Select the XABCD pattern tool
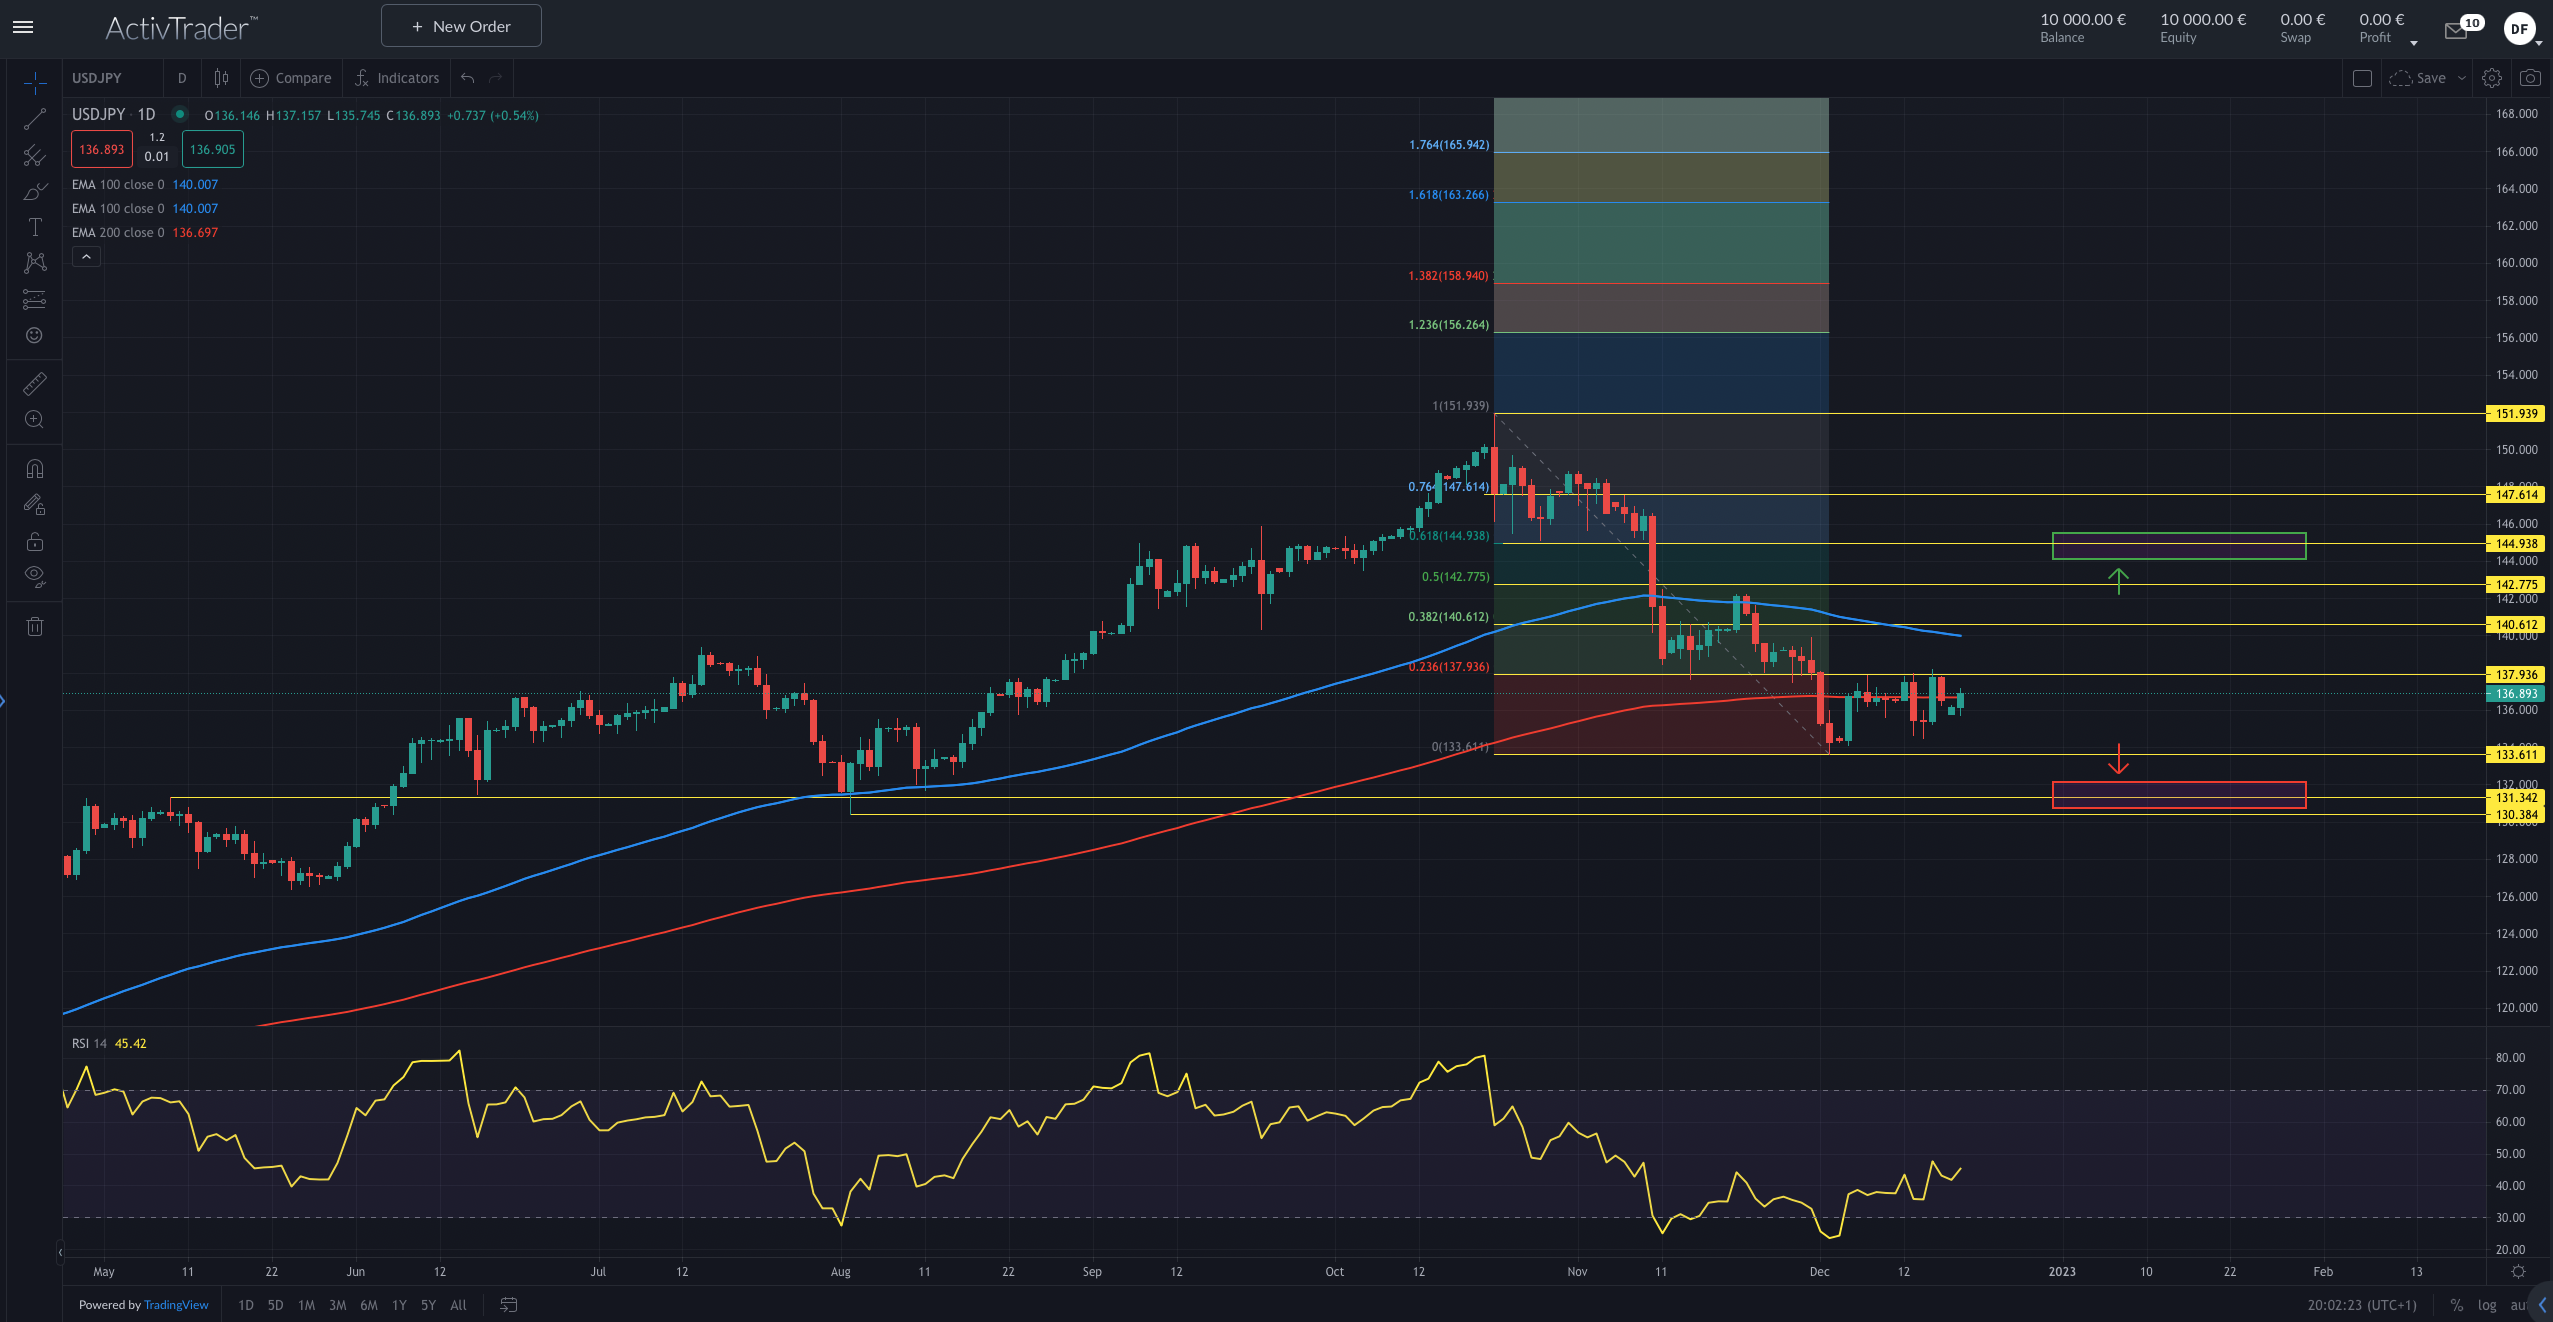The image size is (2553, 1322). (x=33, y=263)
